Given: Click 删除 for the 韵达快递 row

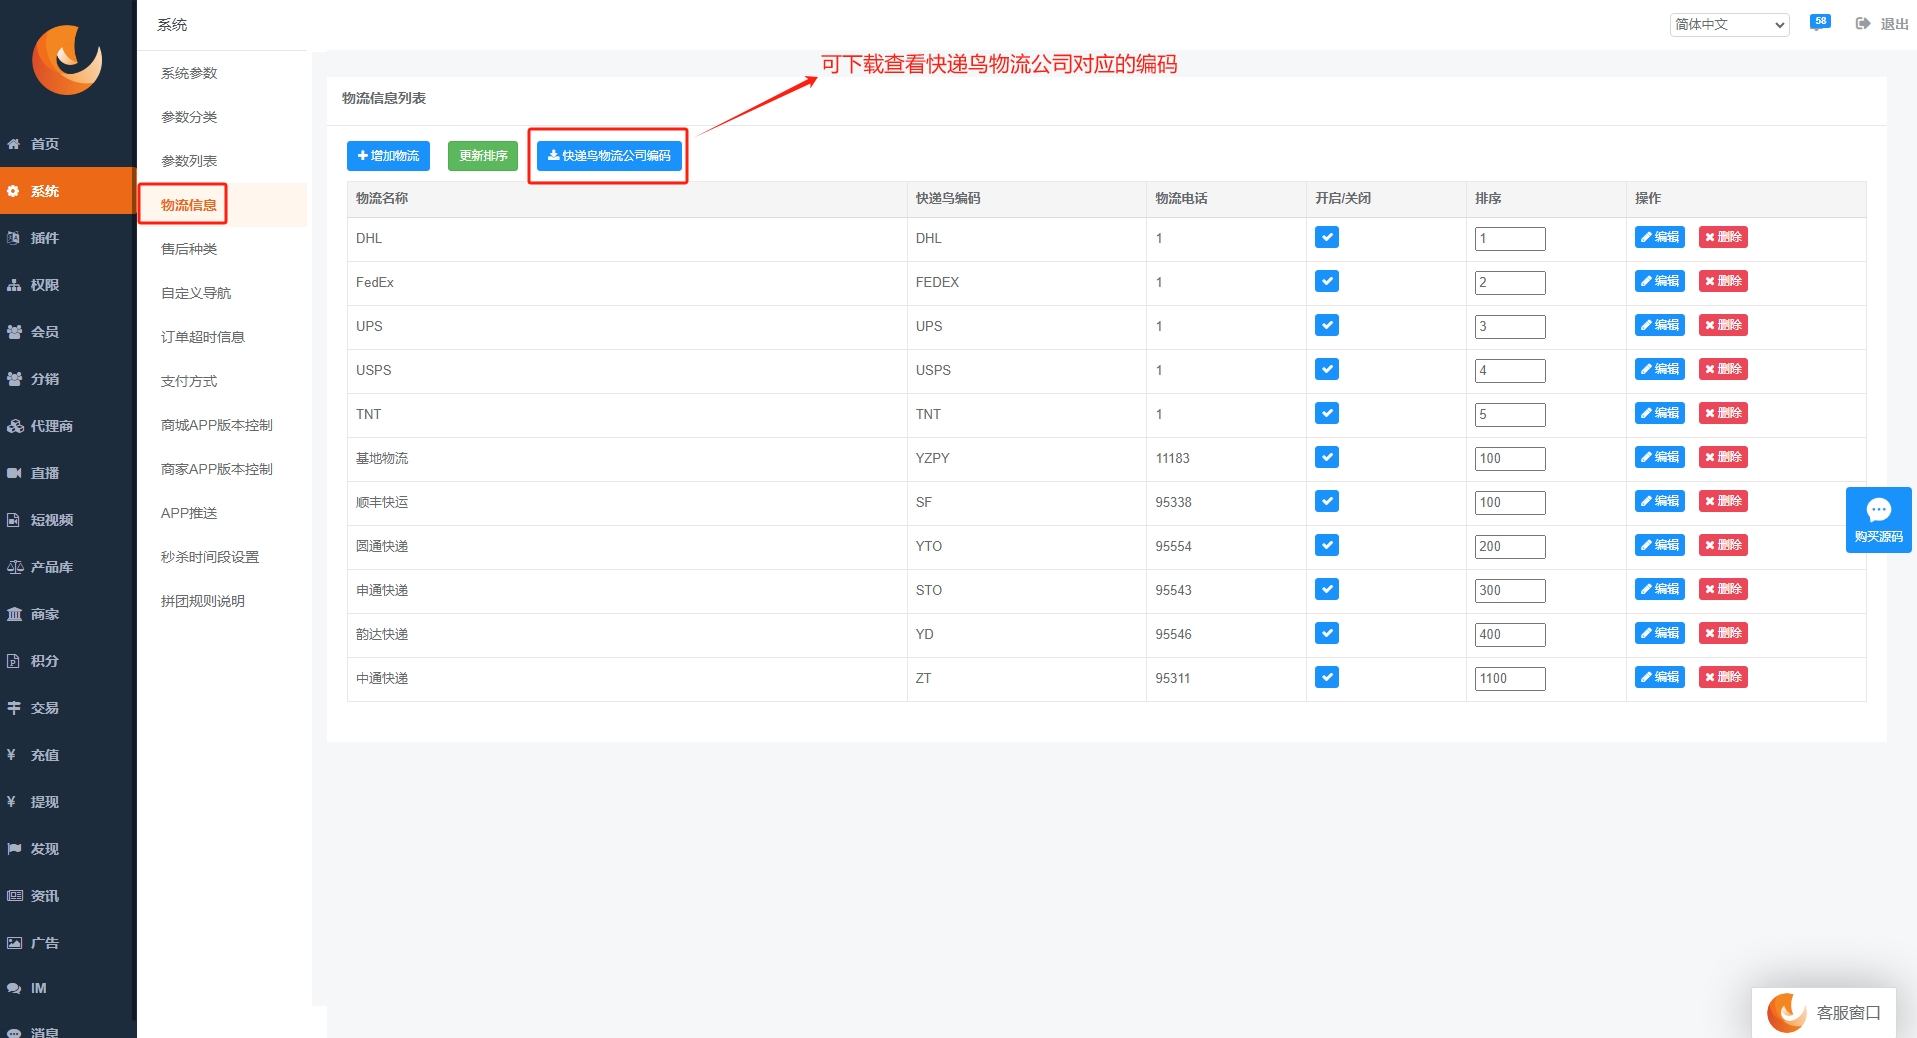Looking at the screenshot, I should pos(1723,633).
